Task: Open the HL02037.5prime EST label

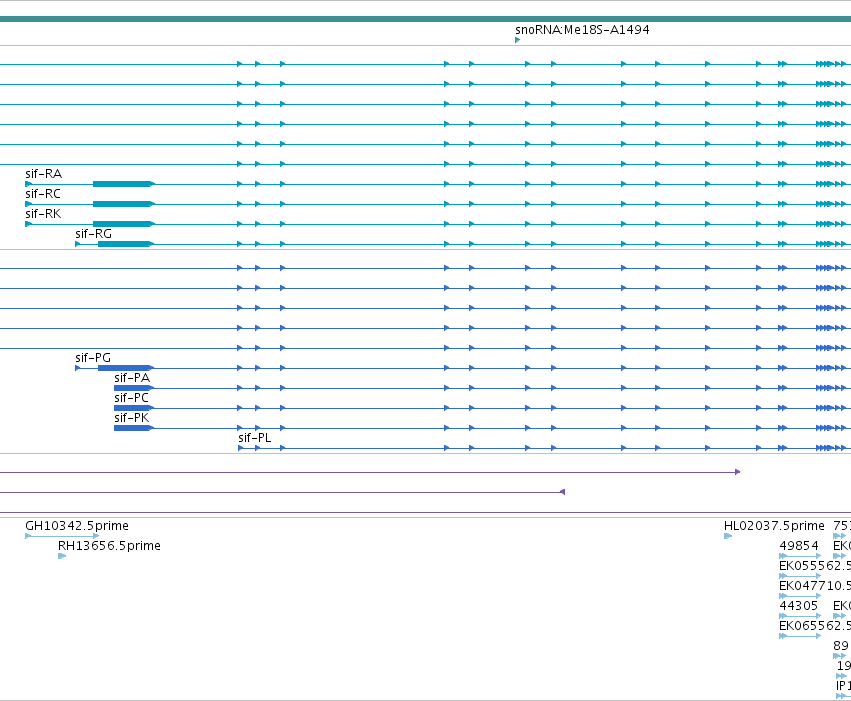Action: tap(774, 526)
